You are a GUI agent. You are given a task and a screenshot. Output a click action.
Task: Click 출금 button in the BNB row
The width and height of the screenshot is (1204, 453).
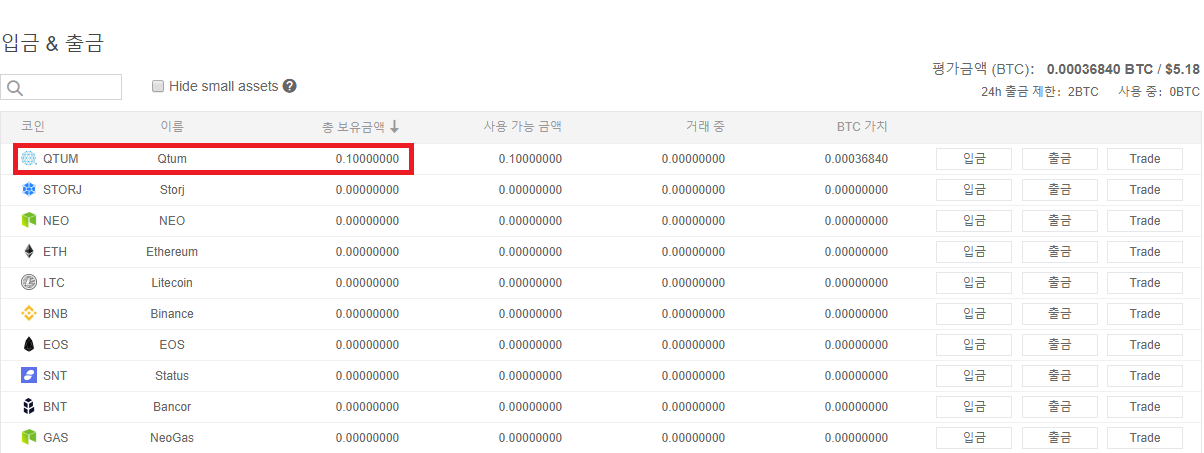coord(1060,314)
